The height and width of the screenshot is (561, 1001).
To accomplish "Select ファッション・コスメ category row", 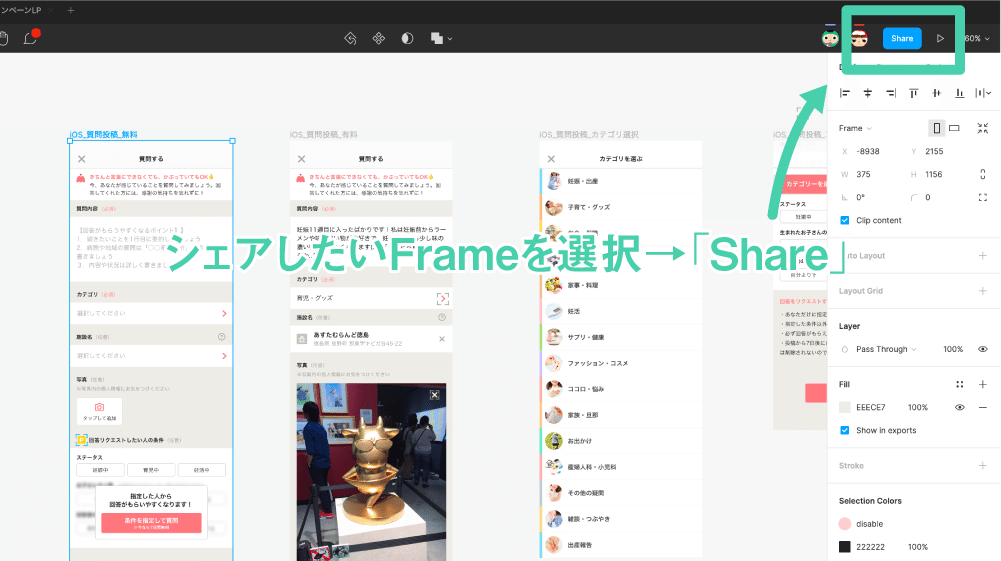I will click(621, 363).
